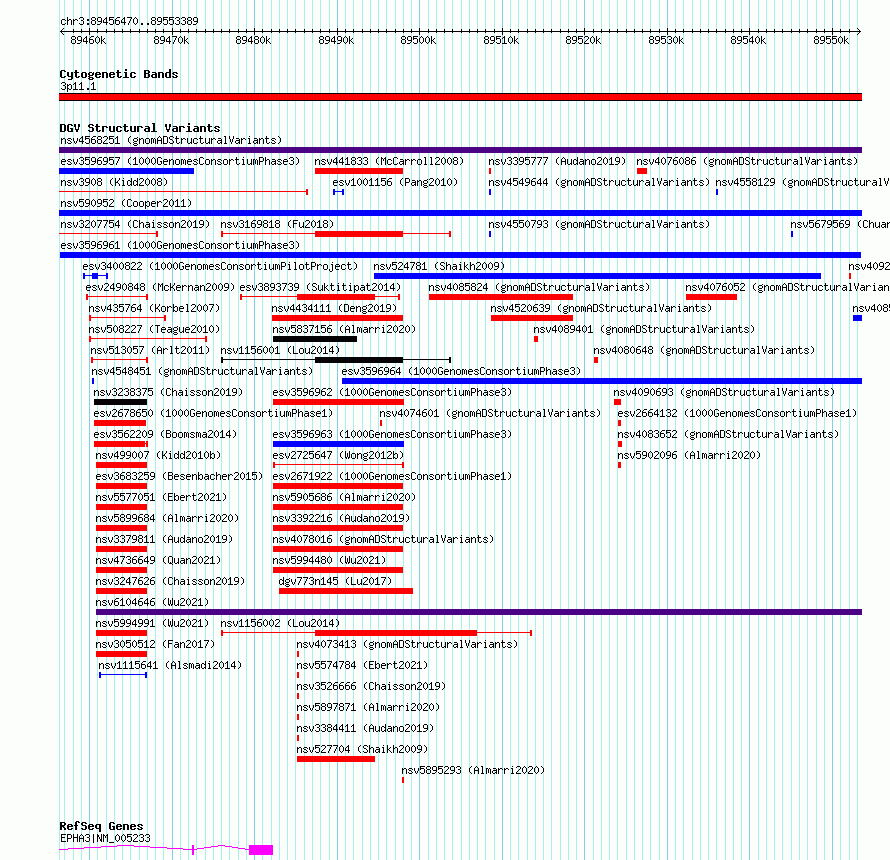
Task: Select nsv4520639 gnomAD variant label
Action: click(601, 308)
